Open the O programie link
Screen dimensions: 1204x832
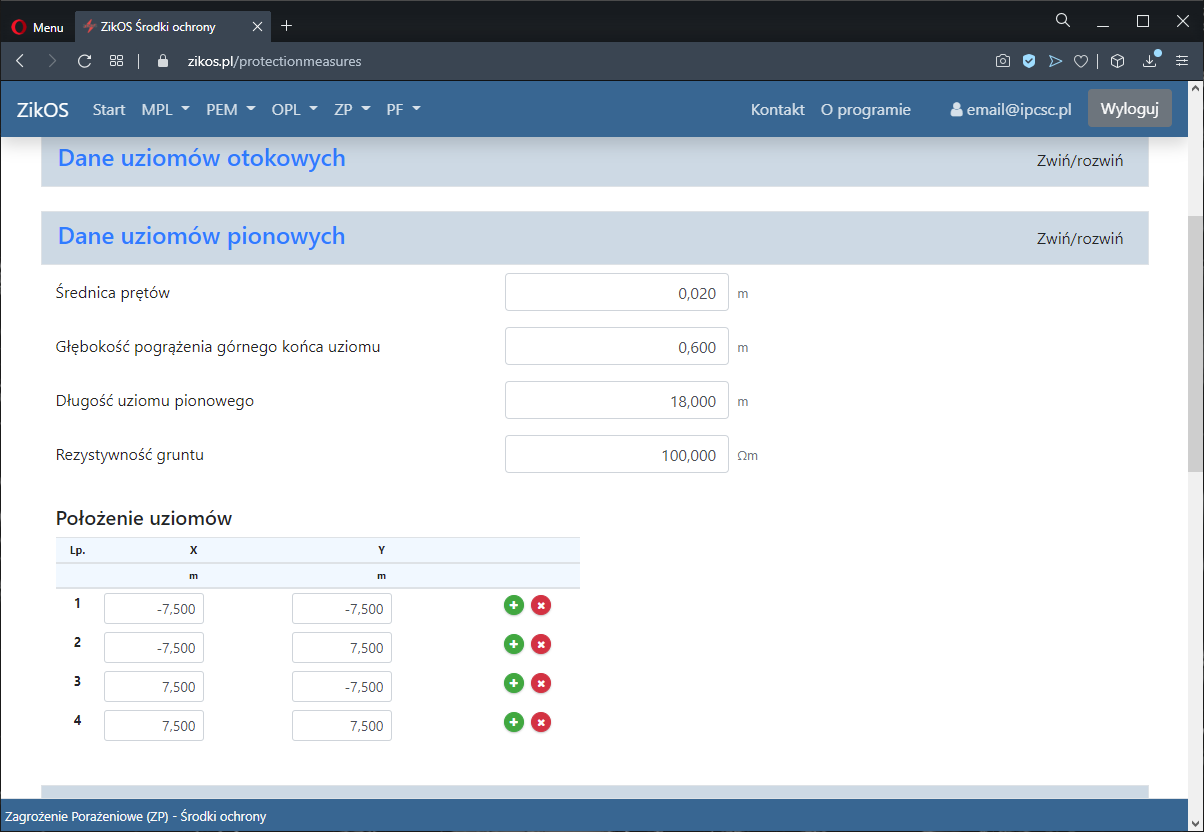865,110
